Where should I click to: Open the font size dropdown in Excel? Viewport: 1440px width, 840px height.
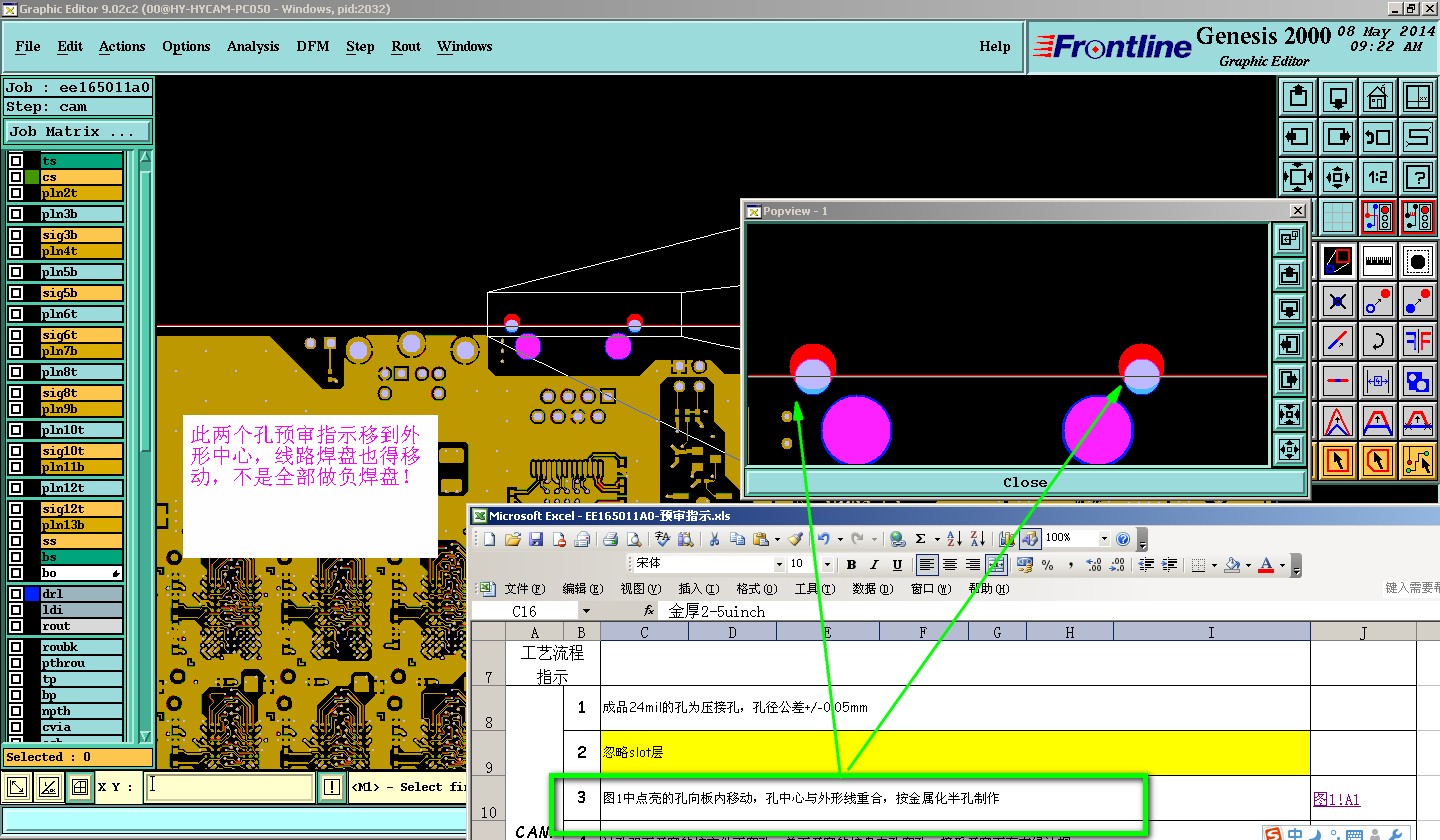tap(827, 565)
